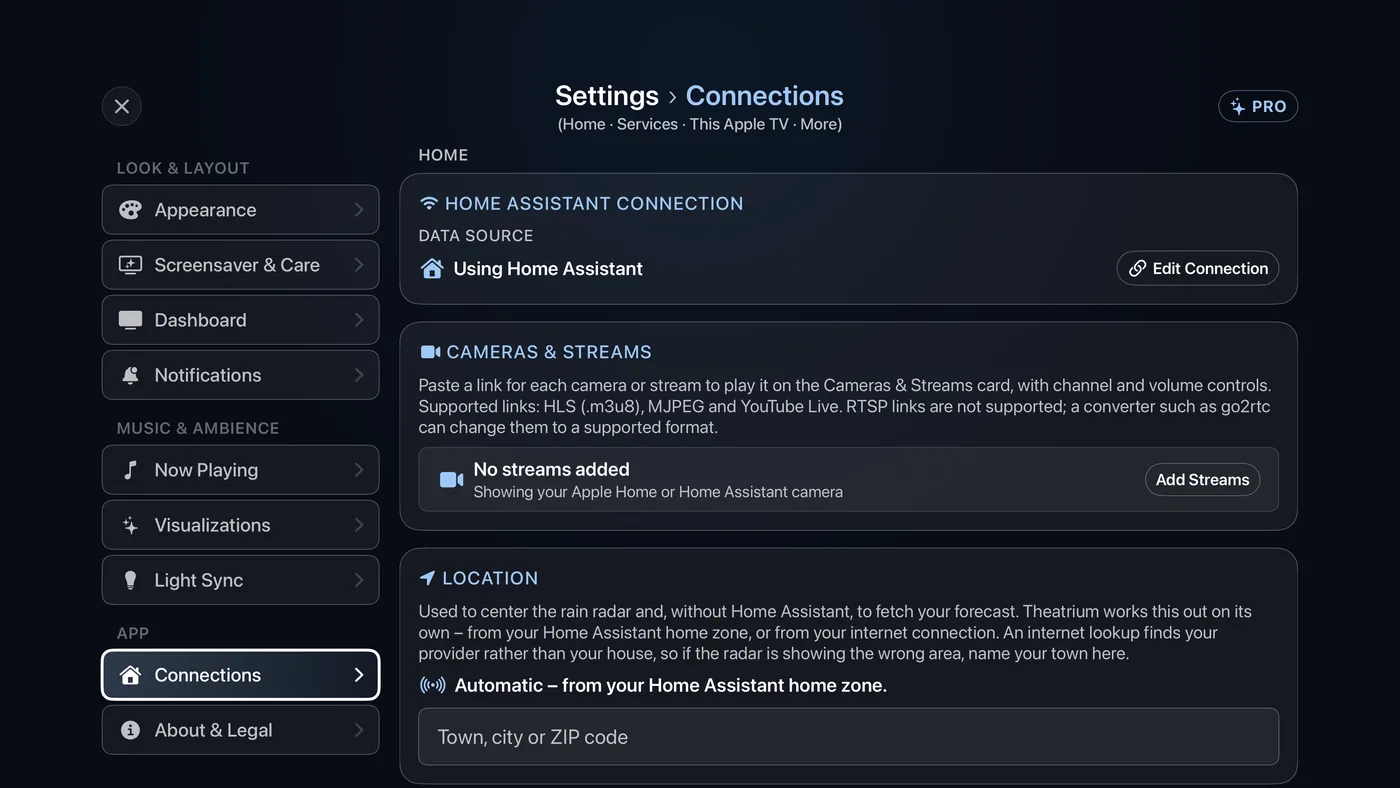Image resolution: width=1400 pixels, height=788 pixels.
Task: Close settings with the X button
Action: click(122, 106)
